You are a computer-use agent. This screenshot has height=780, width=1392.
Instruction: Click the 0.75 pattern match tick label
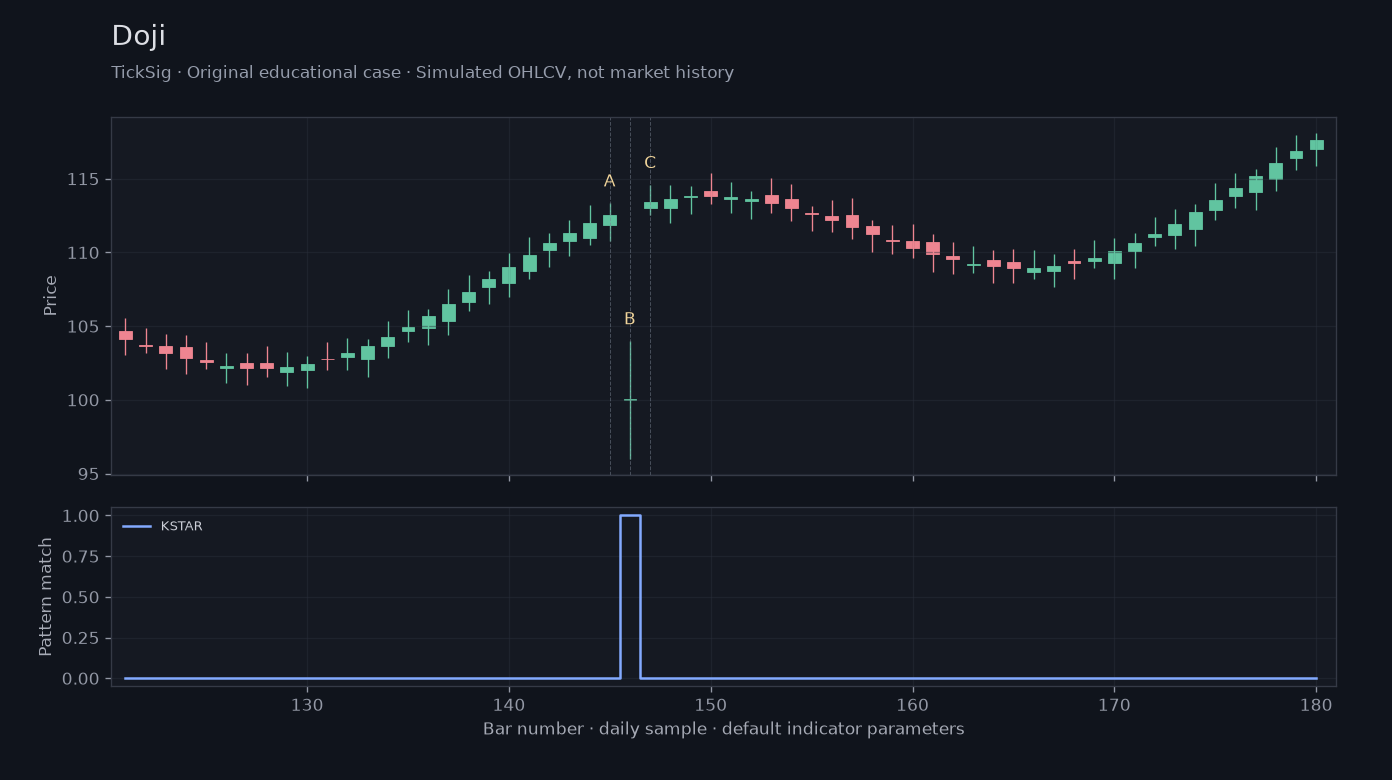click(x=81, y=557)
